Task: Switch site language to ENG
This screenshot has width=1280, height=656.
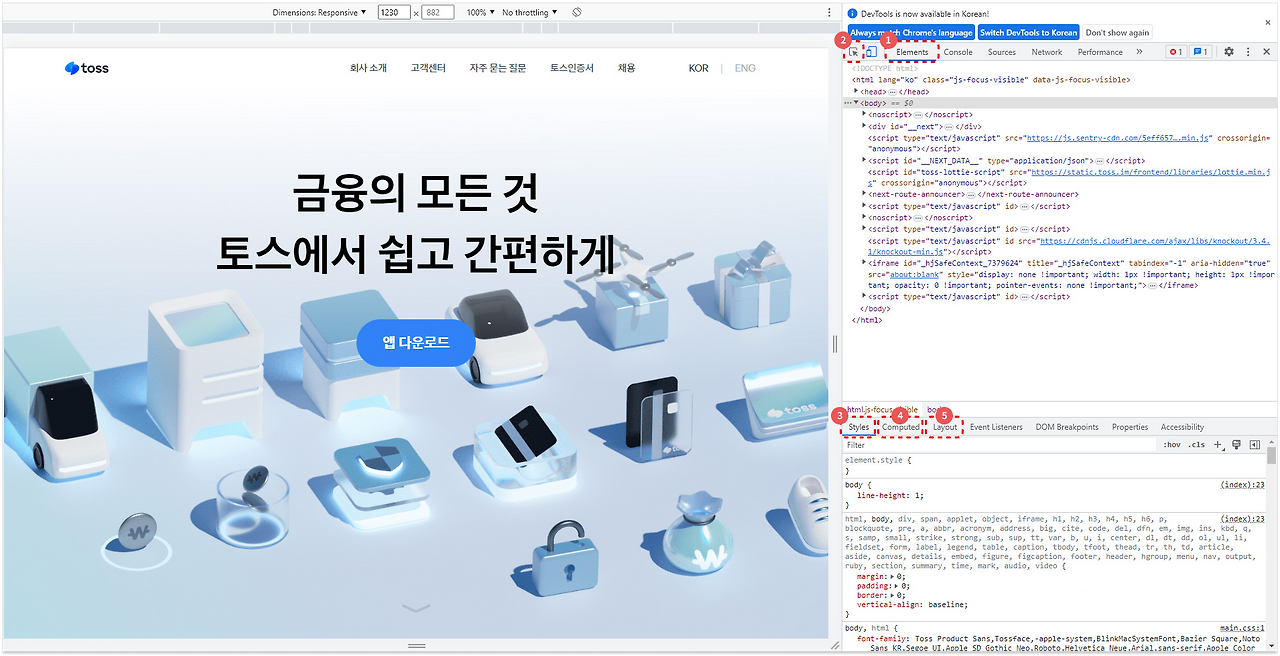Action: 745,68
